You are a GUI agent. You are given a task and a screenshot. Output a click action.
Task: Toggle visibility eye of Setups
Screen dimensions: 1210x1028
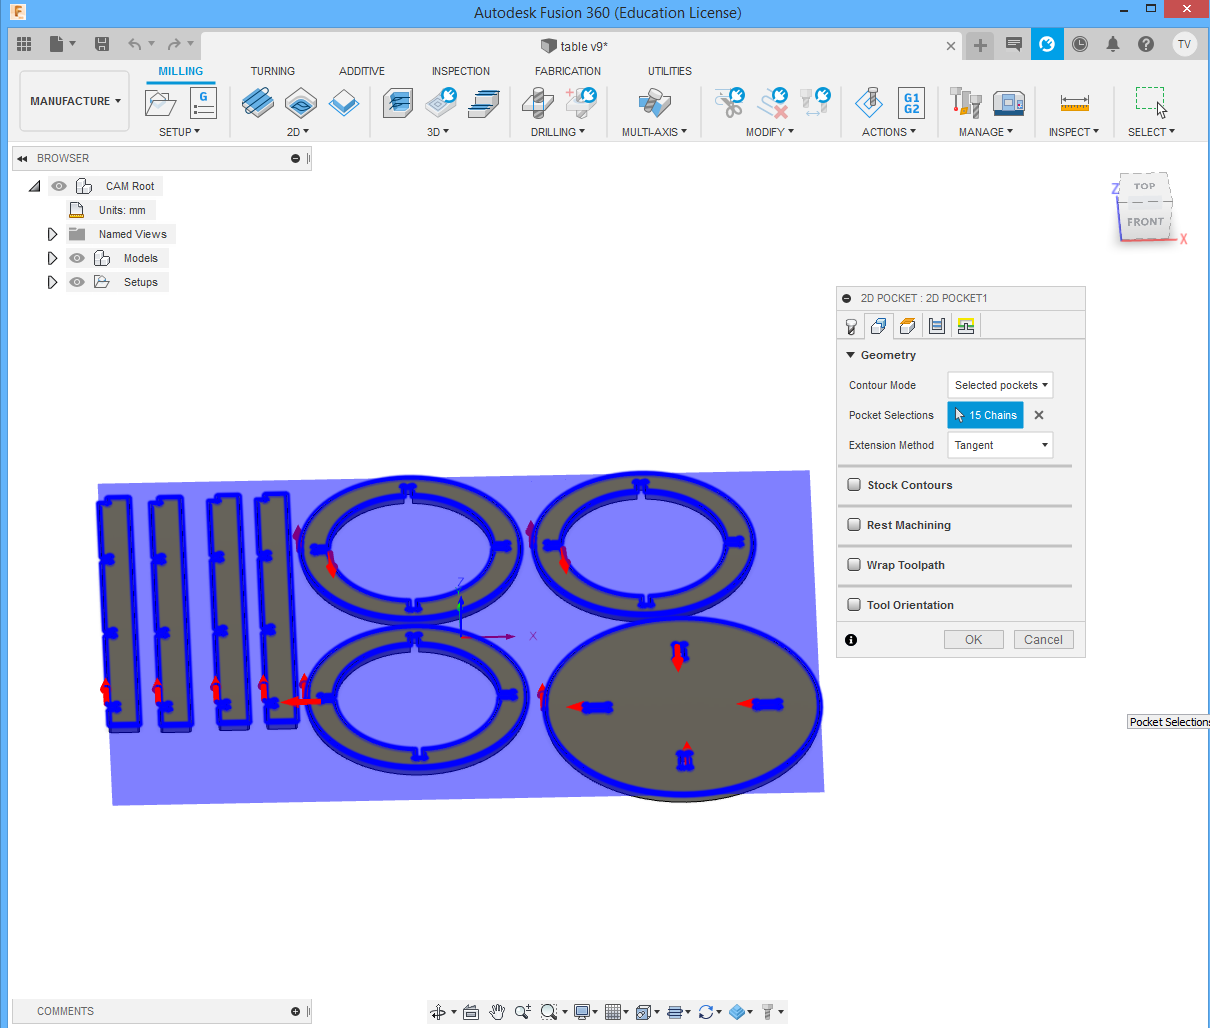77,282
